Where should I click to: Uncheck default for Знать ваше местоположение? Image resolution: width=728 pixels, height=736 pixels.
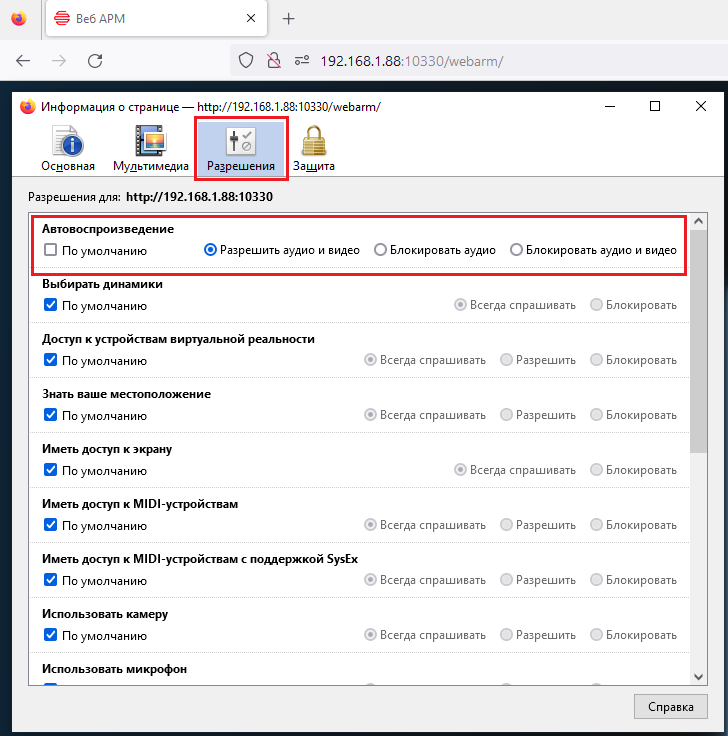tap(50, 415)
